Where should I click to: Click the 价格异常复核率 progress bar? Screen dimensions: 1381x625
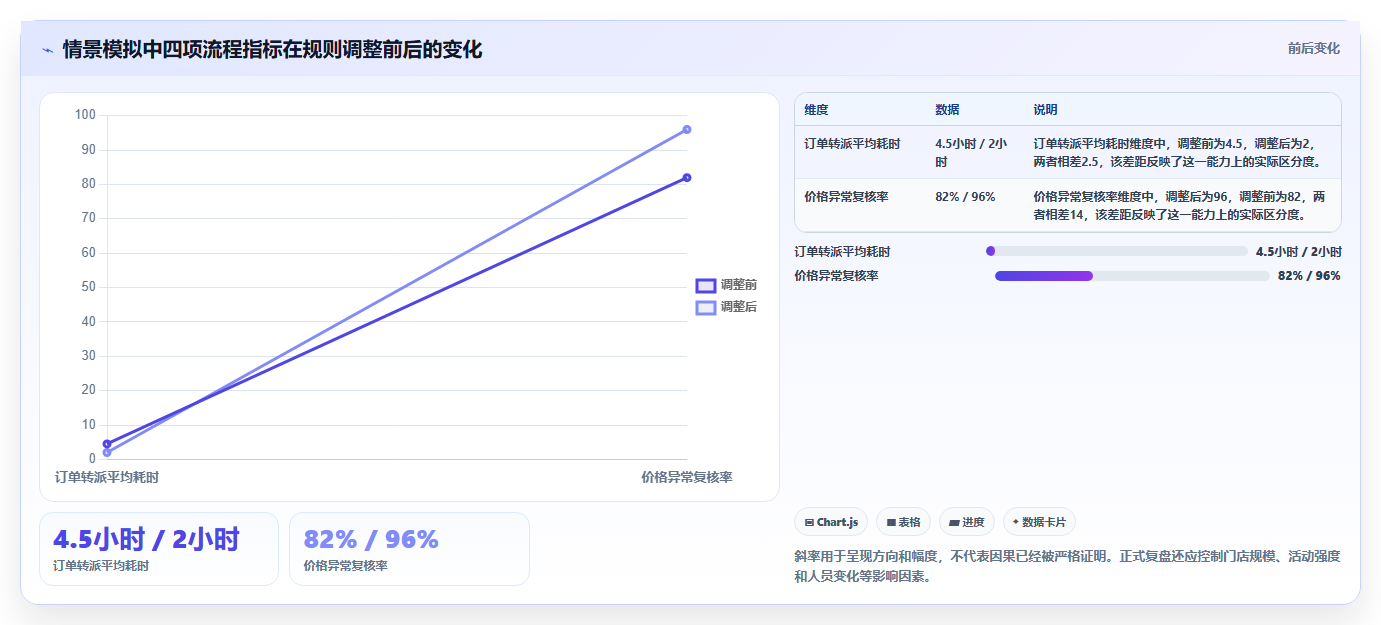click(x=1132, y=276)
